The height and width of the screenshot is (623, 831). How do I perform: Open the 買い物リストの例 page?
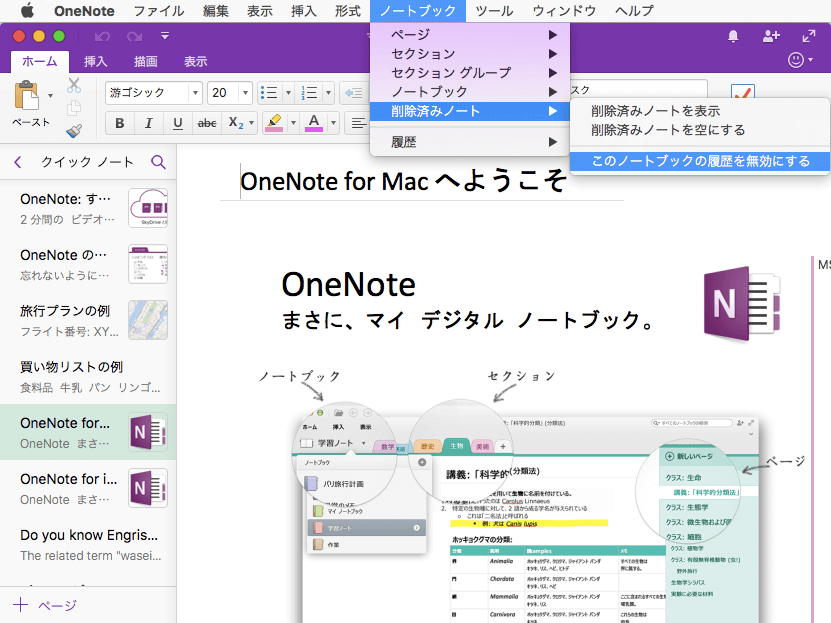[88, 376]
